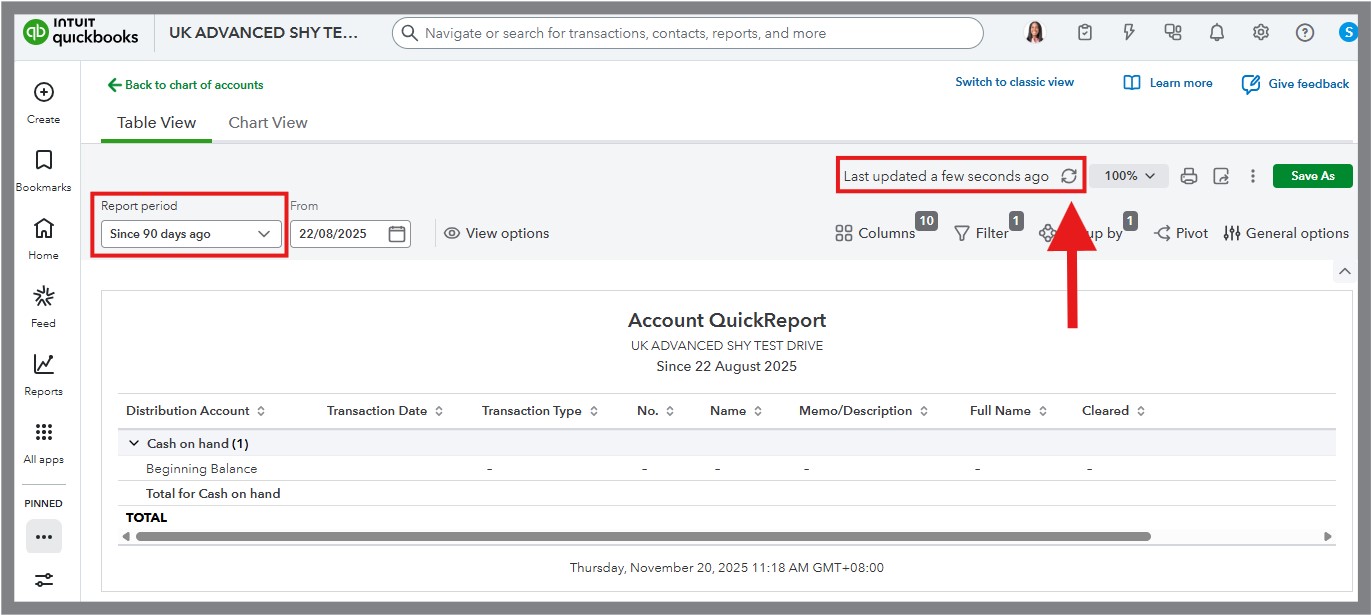Go back to chart of accounts
1371x615 pixels.
(x=185, y=85)
